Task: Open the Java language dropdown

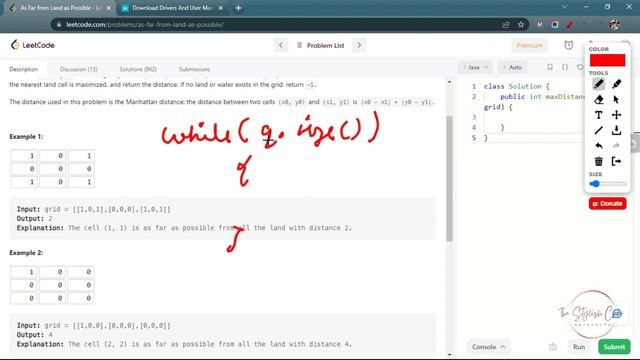Action: [476, 67]
